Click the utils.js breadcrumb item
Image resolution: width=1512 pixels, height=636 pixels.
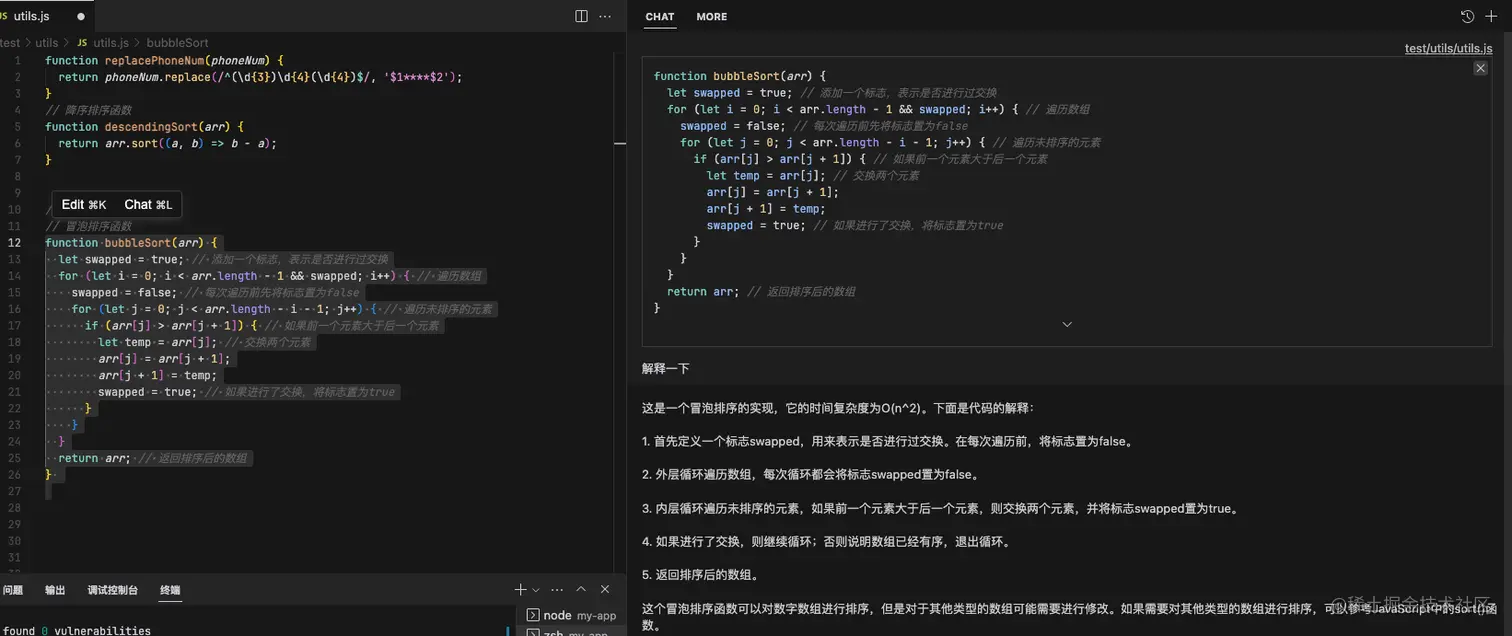110,43
